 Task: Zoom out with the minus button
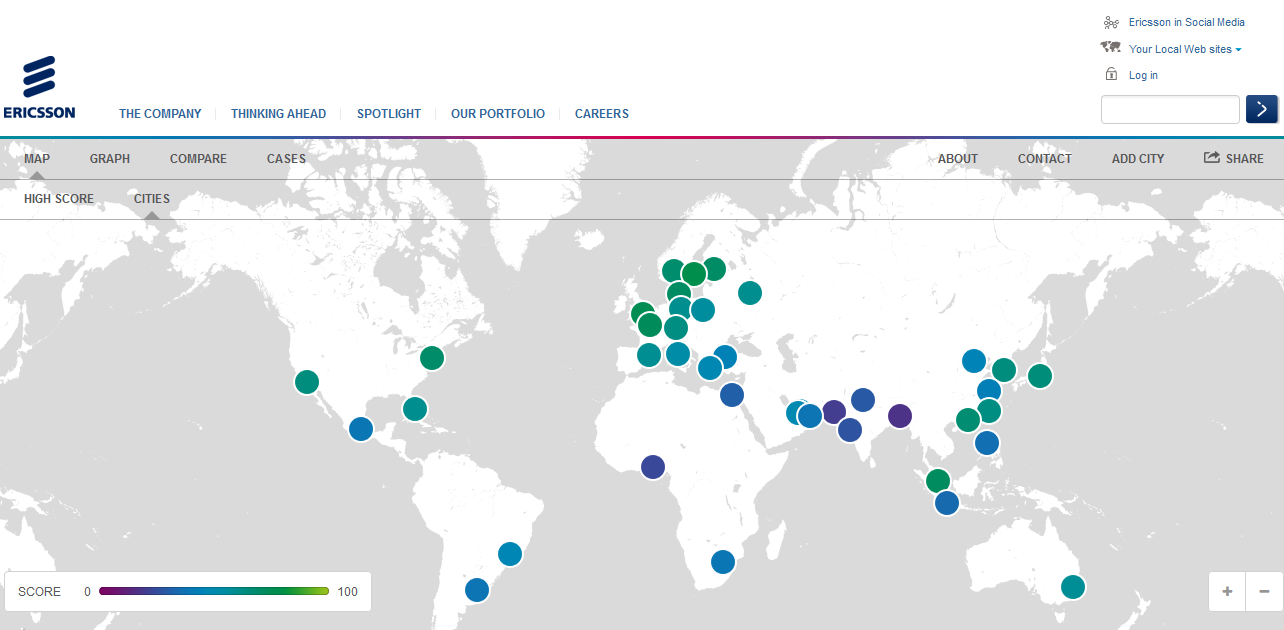pos(1264,591)
